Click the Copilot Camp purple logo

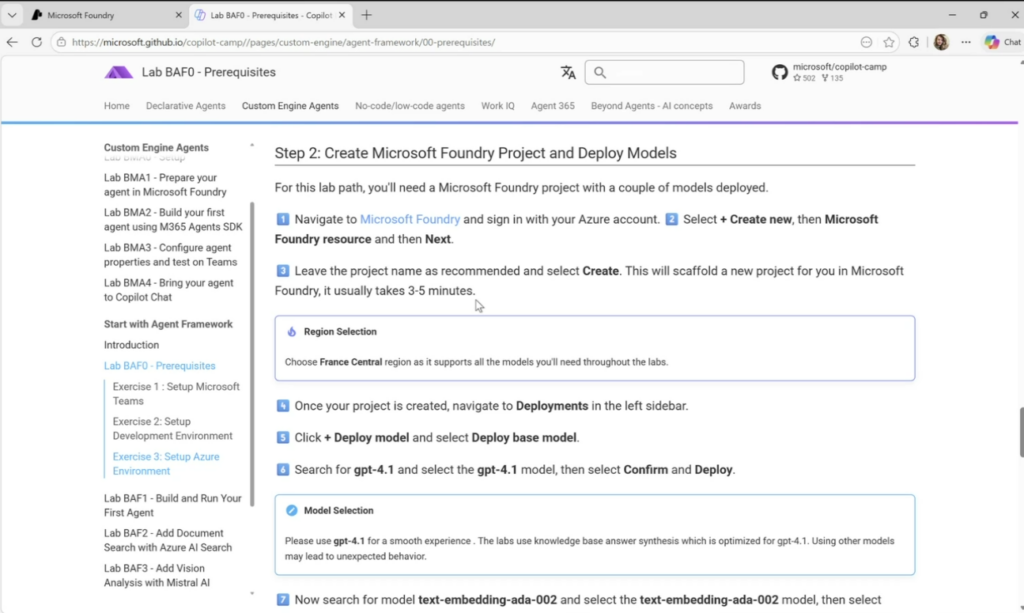click(x=118, y=72)
